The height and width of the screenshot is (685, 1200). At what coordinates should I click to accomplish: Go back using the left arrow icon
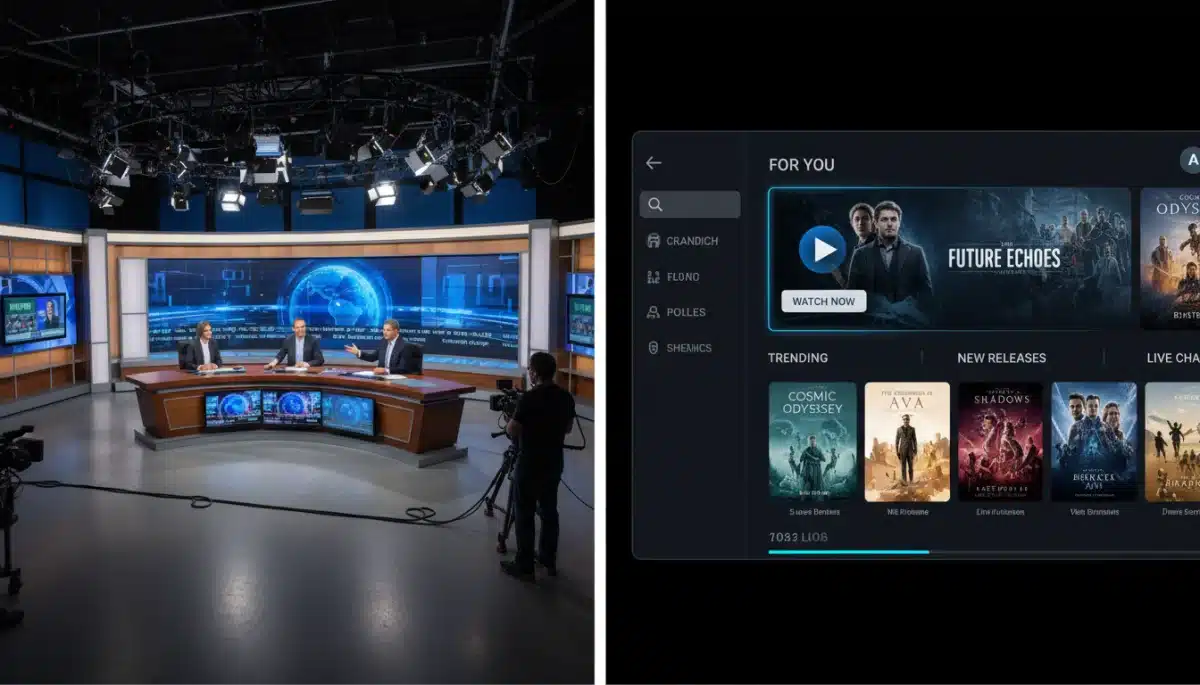(654, 163)
